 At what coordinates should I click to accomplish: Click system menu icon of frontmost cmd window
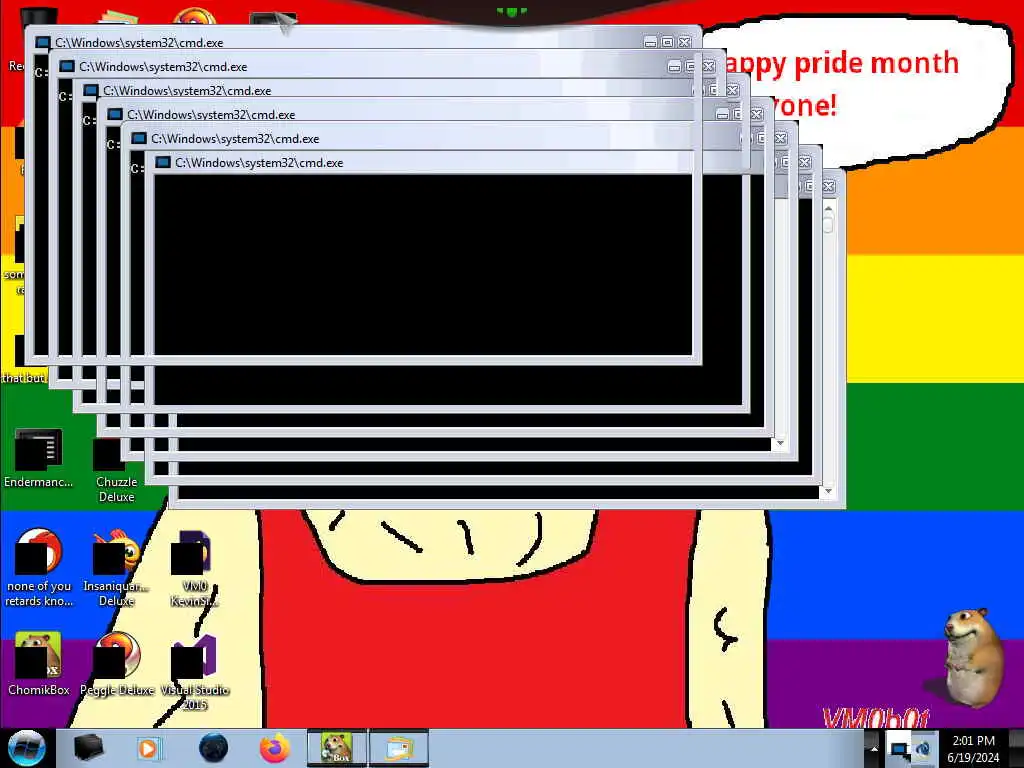click(43, 42)
